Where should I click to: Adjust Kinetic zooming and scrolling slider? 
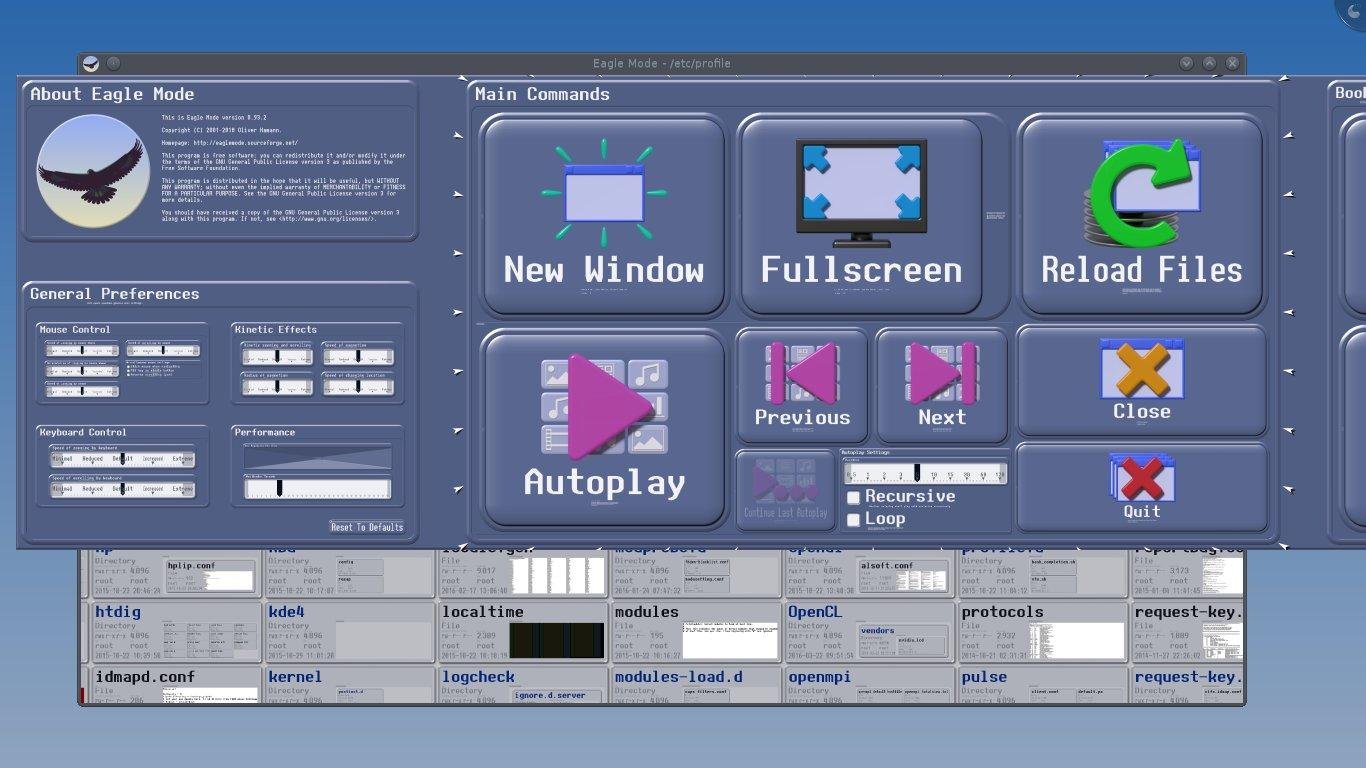[x=277, y=356]
